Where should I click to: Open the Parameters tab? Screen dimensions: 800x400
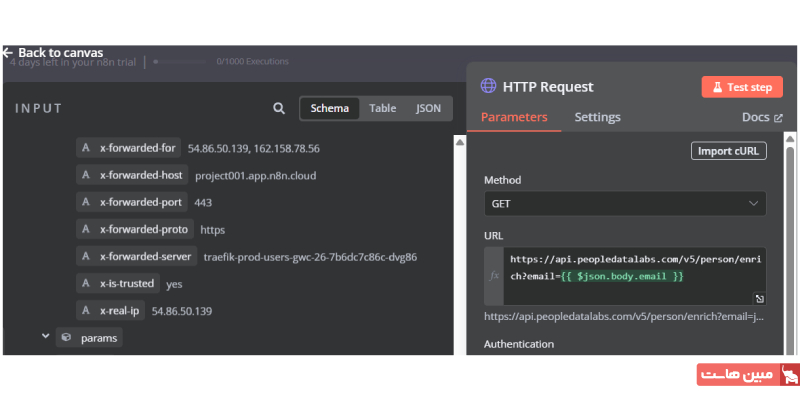[514, 117]
